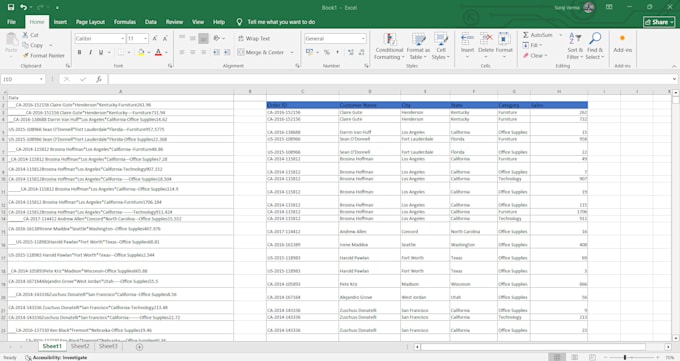Align text to the middle
This screenshot has width=680, height=361.
coord(193,38)
